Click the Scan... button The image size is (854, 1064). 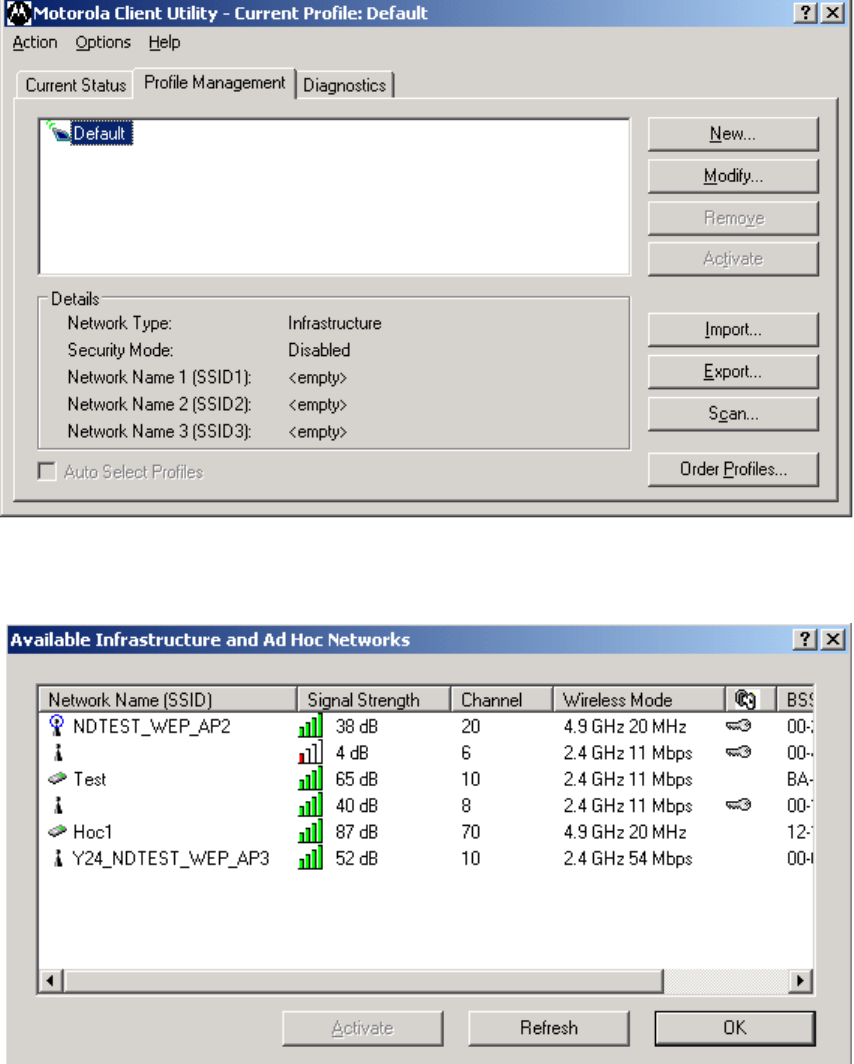click(733, 413)
